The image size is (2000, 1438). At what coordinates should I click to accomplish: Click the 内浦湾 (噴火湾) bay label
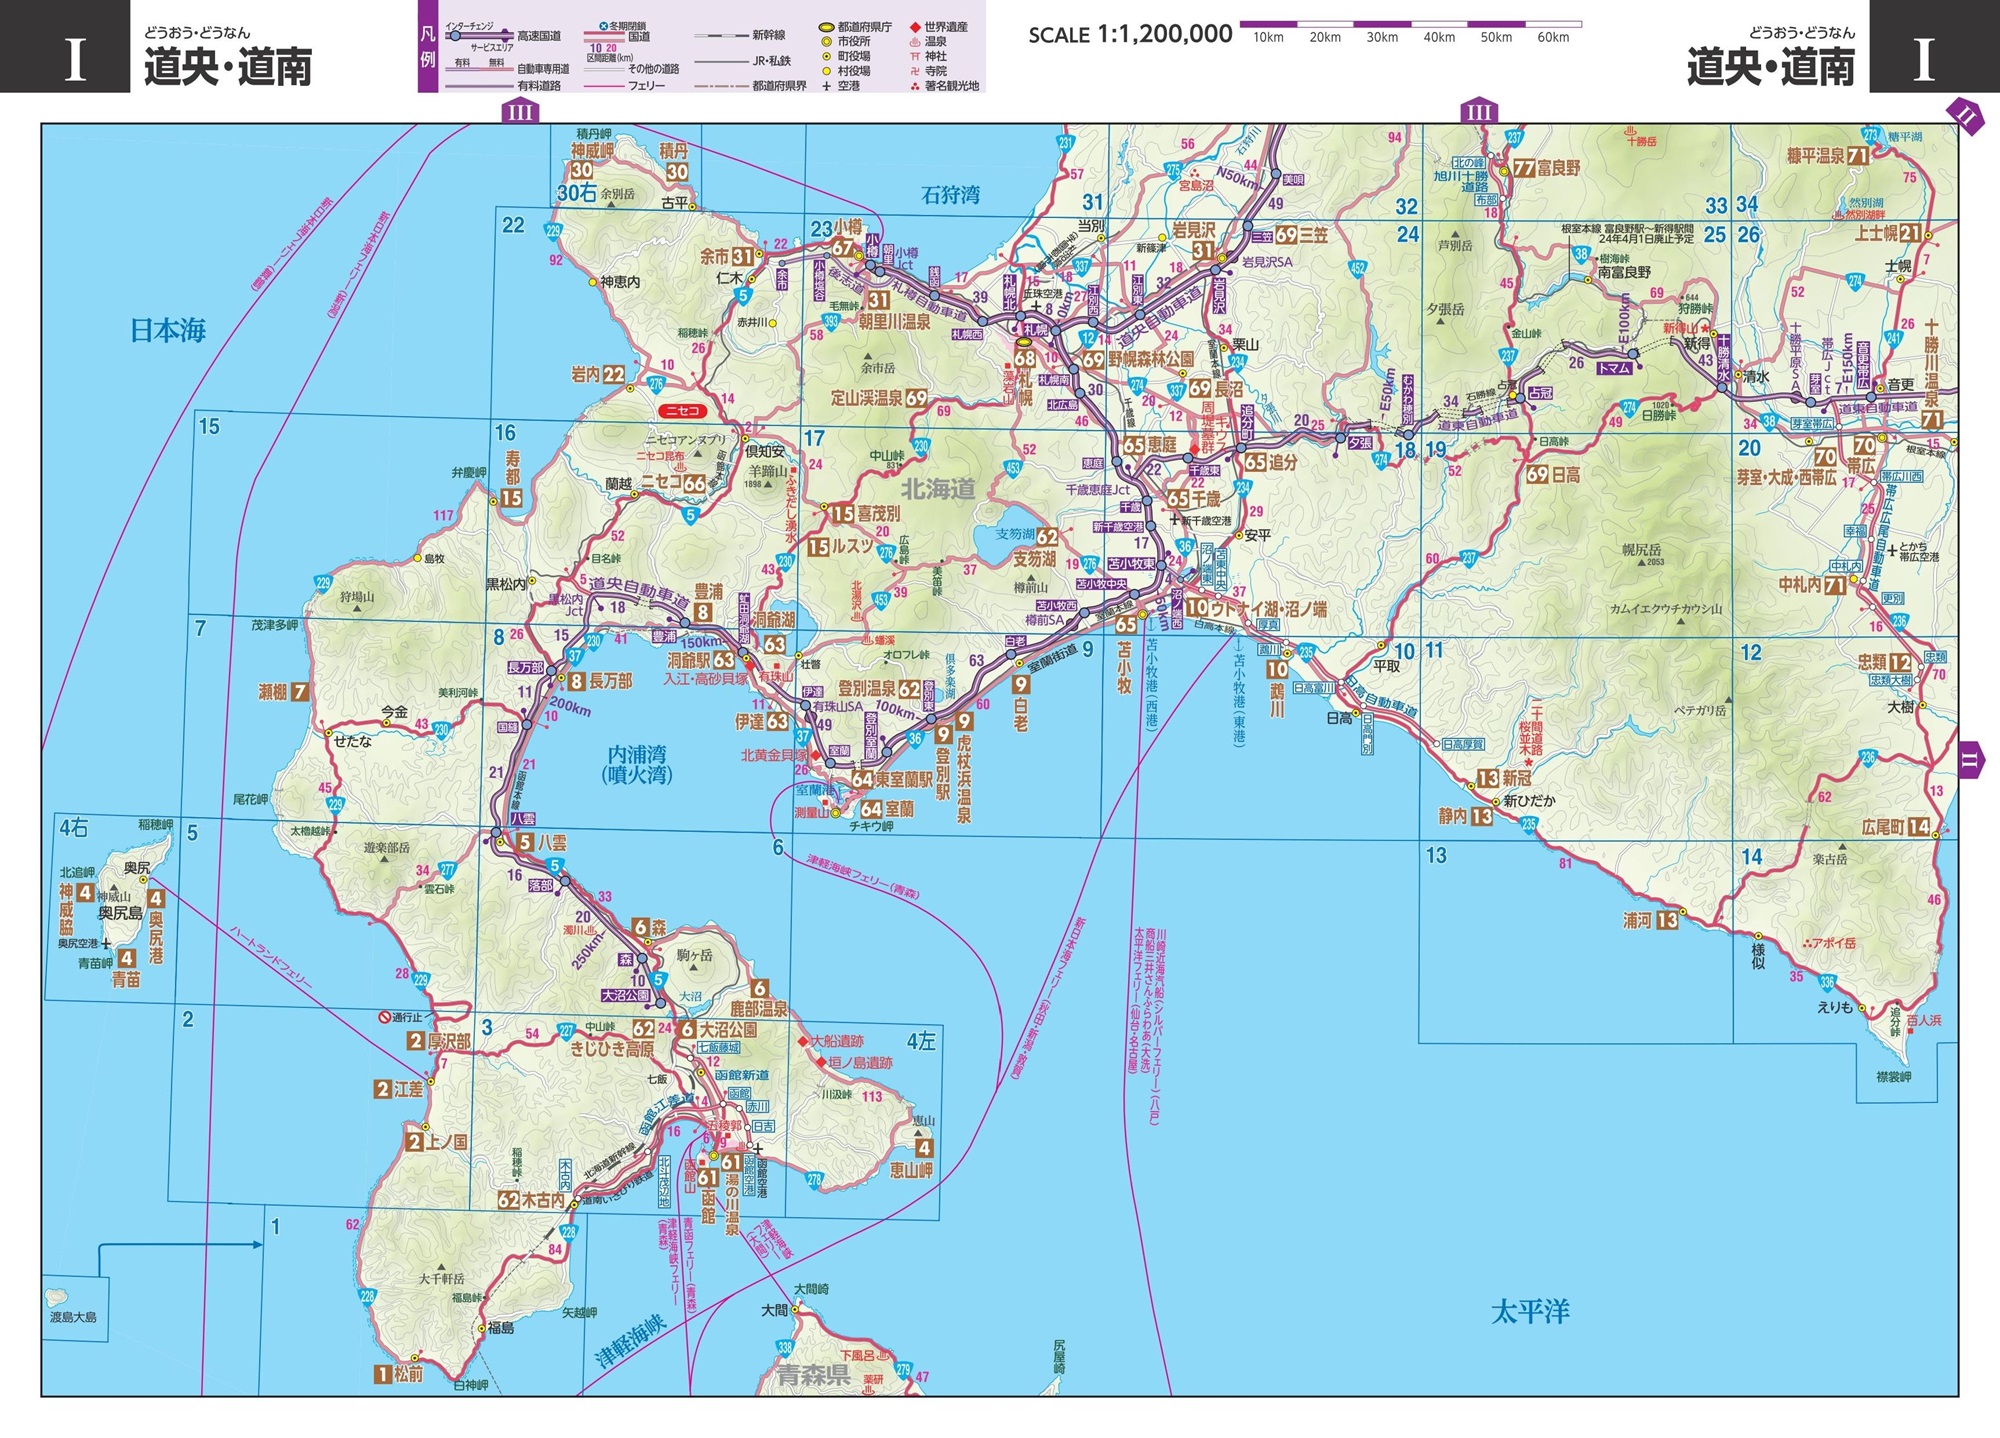pyautogui.click(x=637, y=765)
